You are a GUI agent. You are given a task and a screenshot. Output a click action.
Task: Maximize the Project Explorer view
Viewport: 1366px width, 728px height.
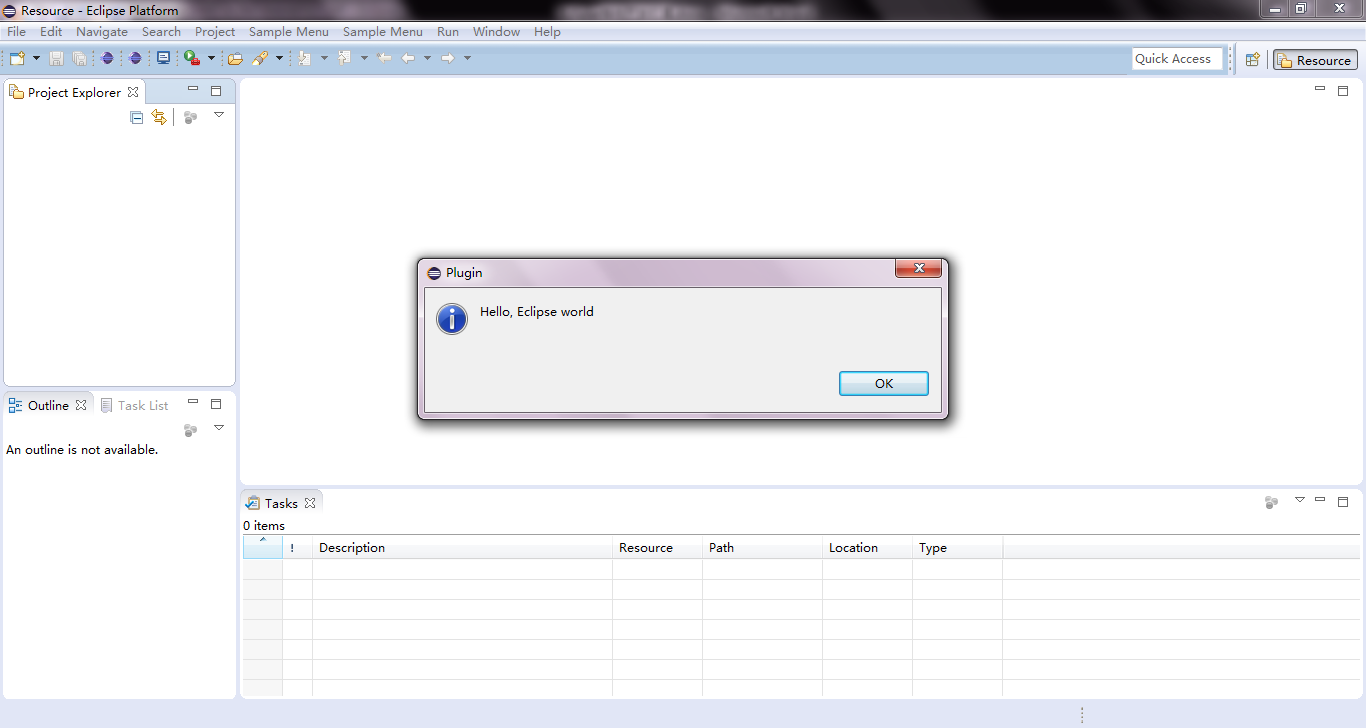(x=216, y=91)
